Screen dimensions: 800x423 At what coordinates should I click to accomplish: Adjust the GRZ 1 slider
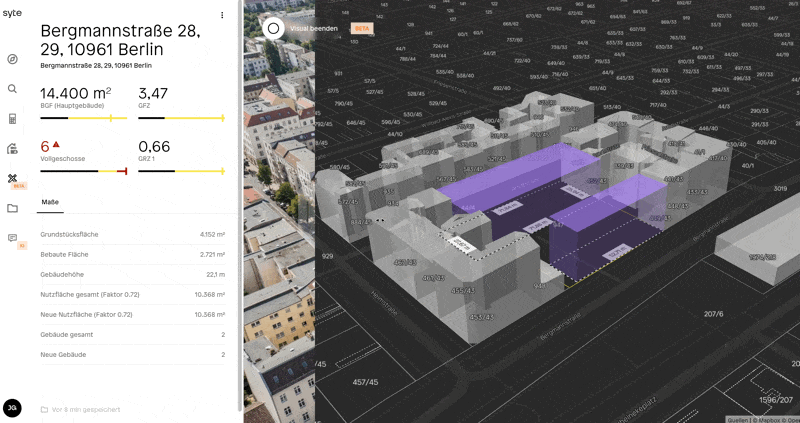[180, 171]
